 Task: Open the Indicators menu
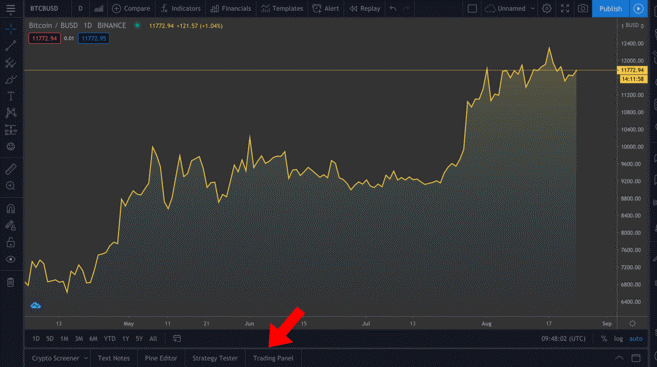[x=181, y=9]
